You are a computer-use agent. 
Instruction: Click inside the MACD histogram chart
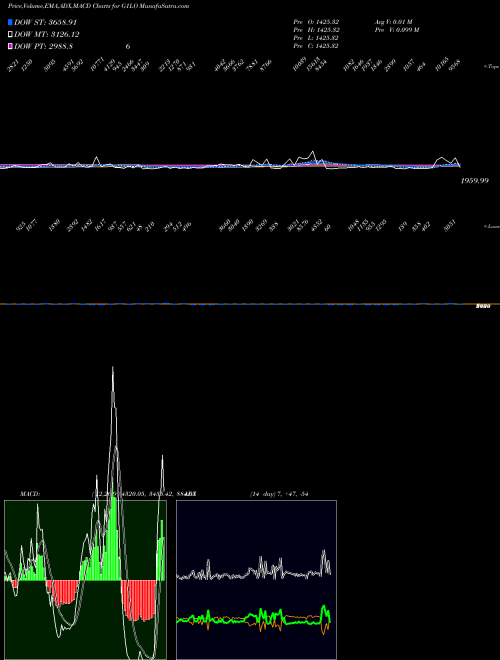coord(85,580)
